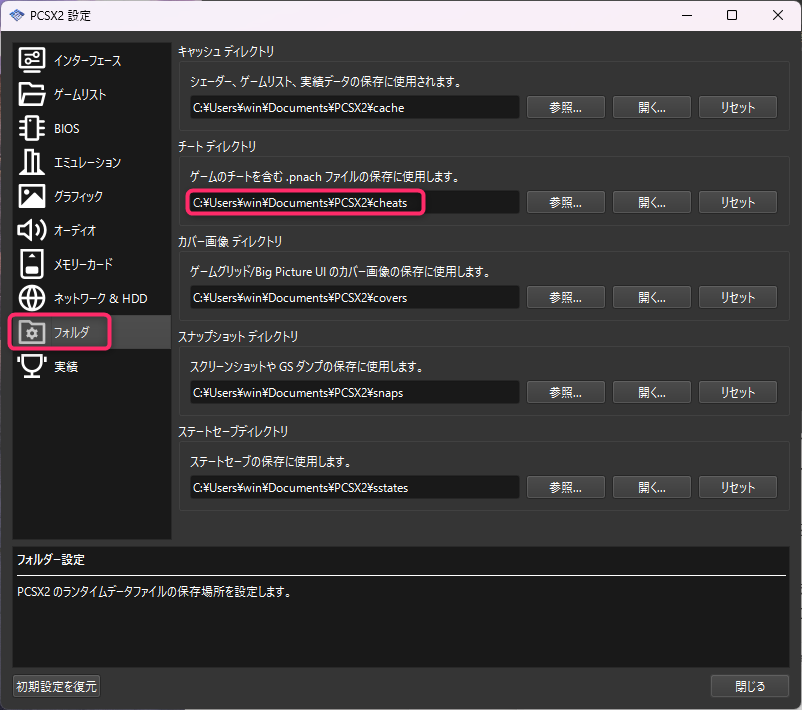Open the BIOS chip icon
Screen dimensions: 802x710
pos(32,128)
